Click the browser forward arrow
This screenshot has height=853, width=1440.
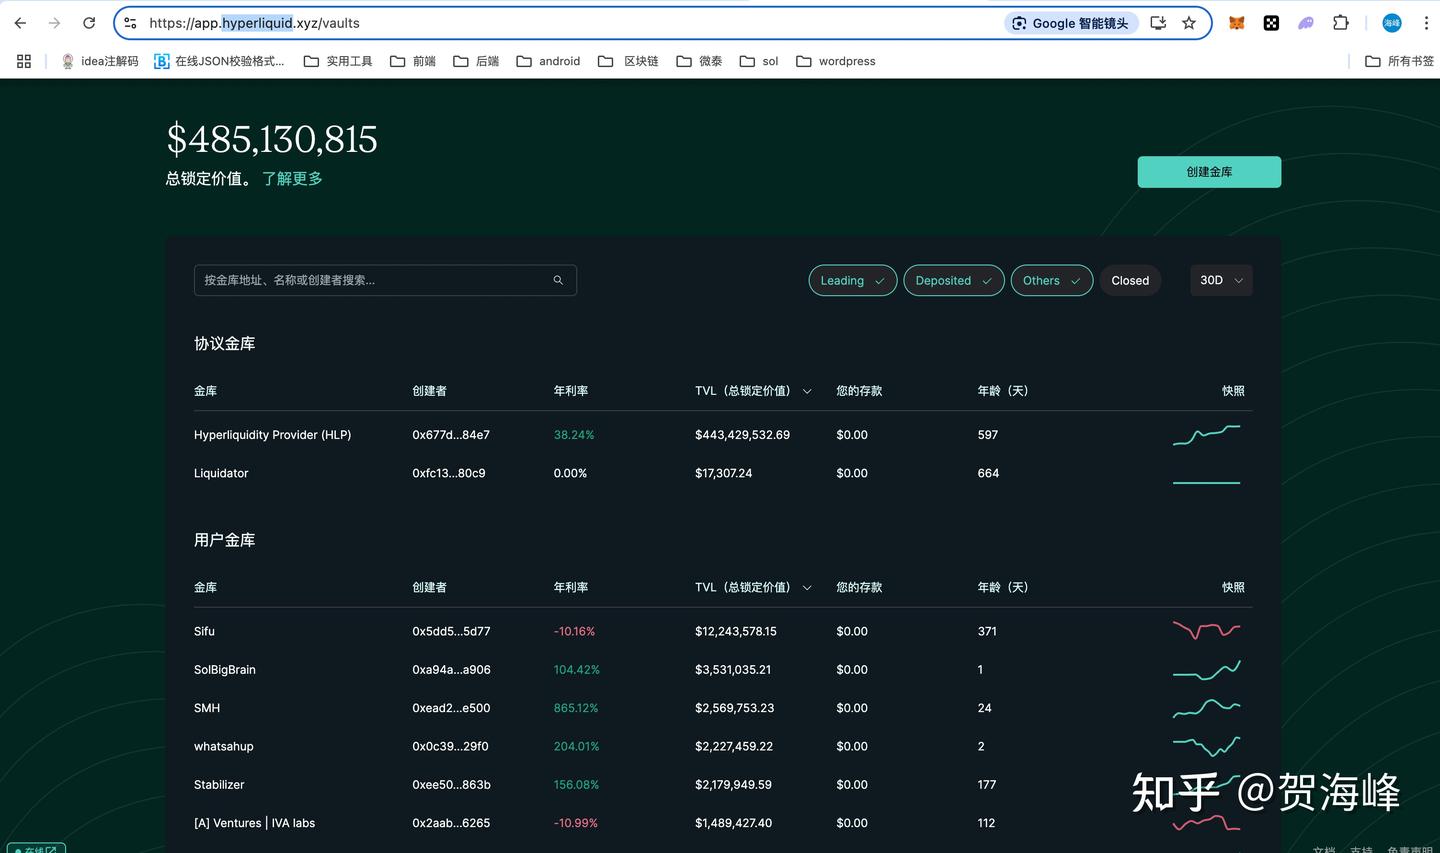(x=54, y=23)
